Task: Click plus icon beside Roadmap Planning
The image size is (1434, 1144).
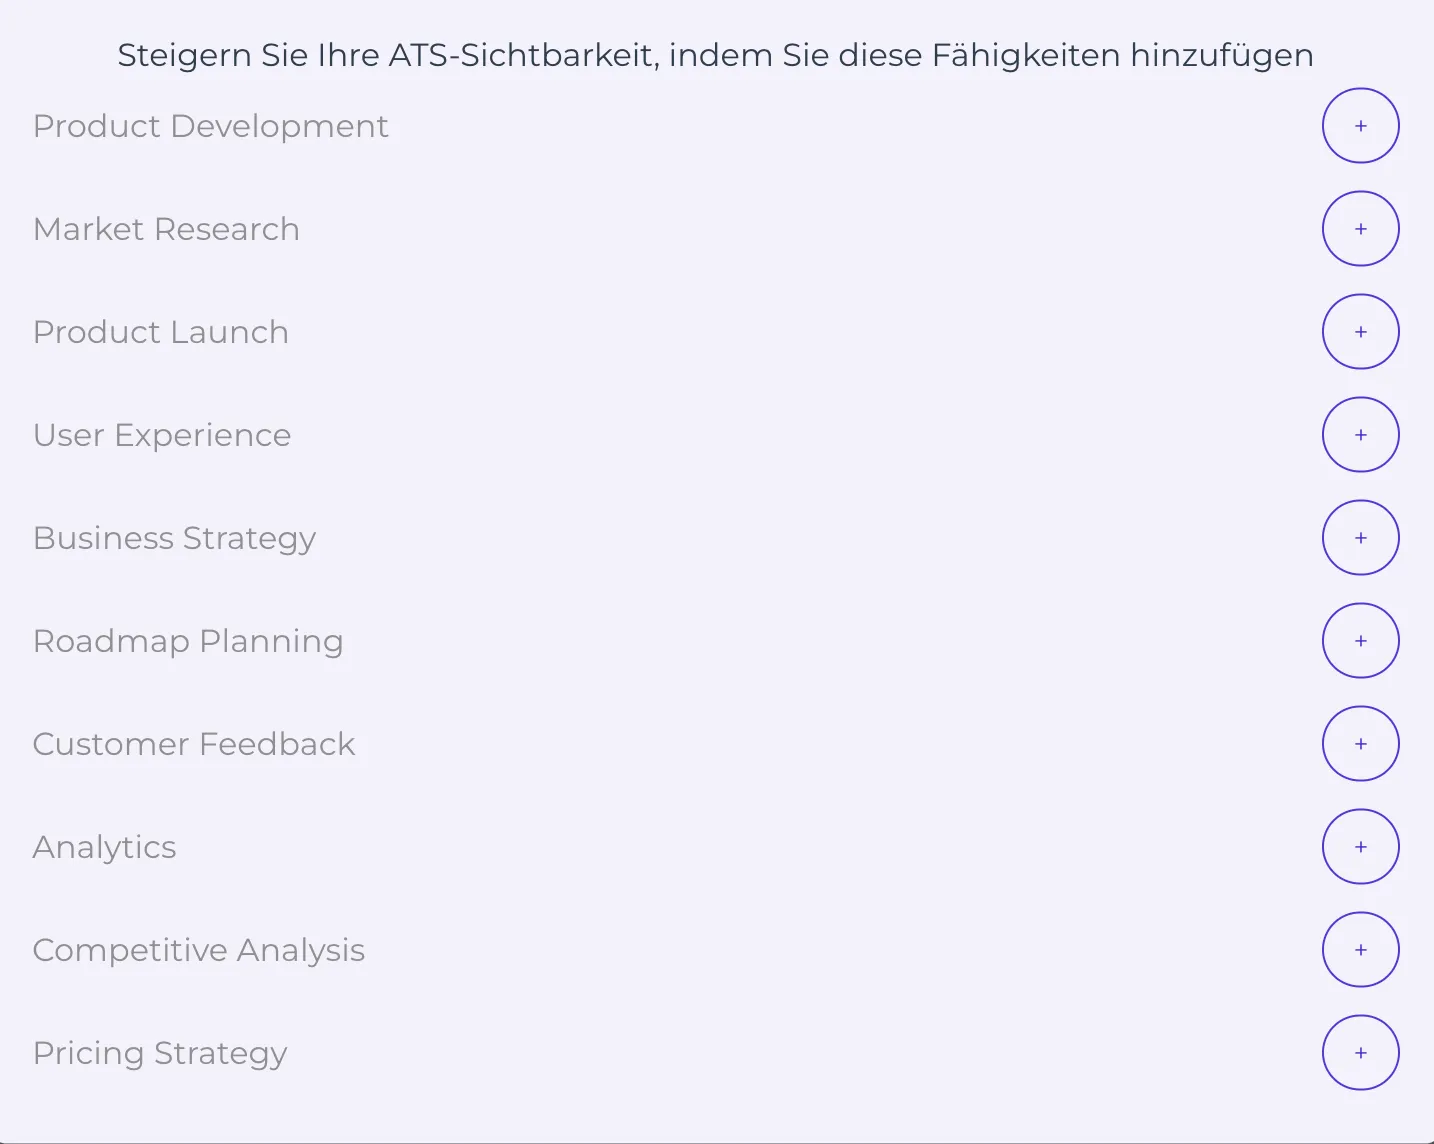Action: [x=1360, y=641]
